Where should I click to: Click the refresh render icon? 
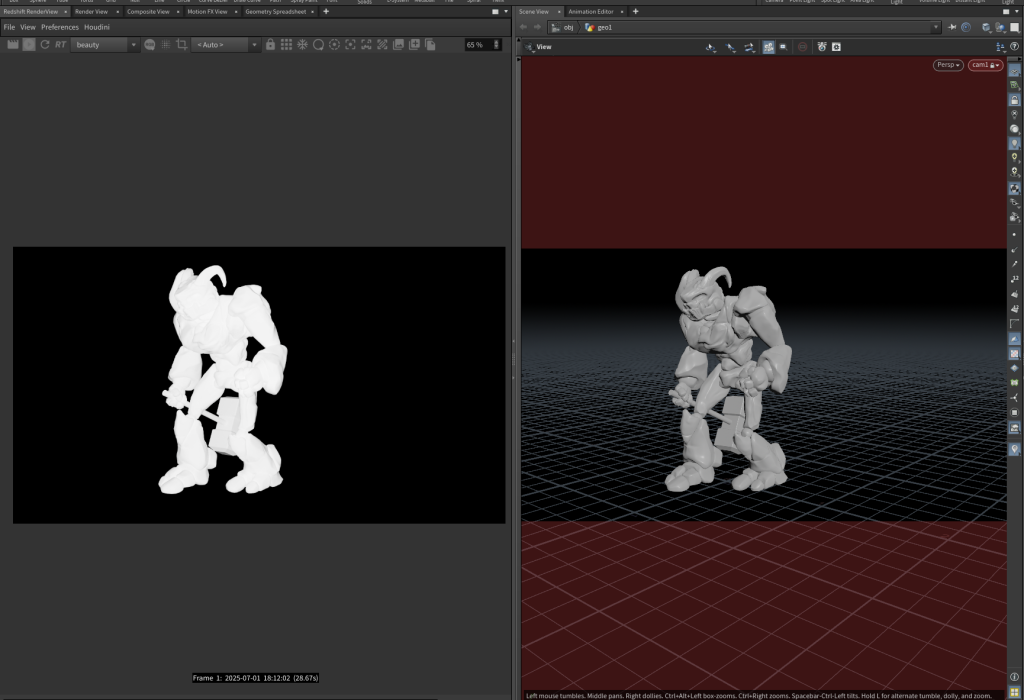click(45, 45)
